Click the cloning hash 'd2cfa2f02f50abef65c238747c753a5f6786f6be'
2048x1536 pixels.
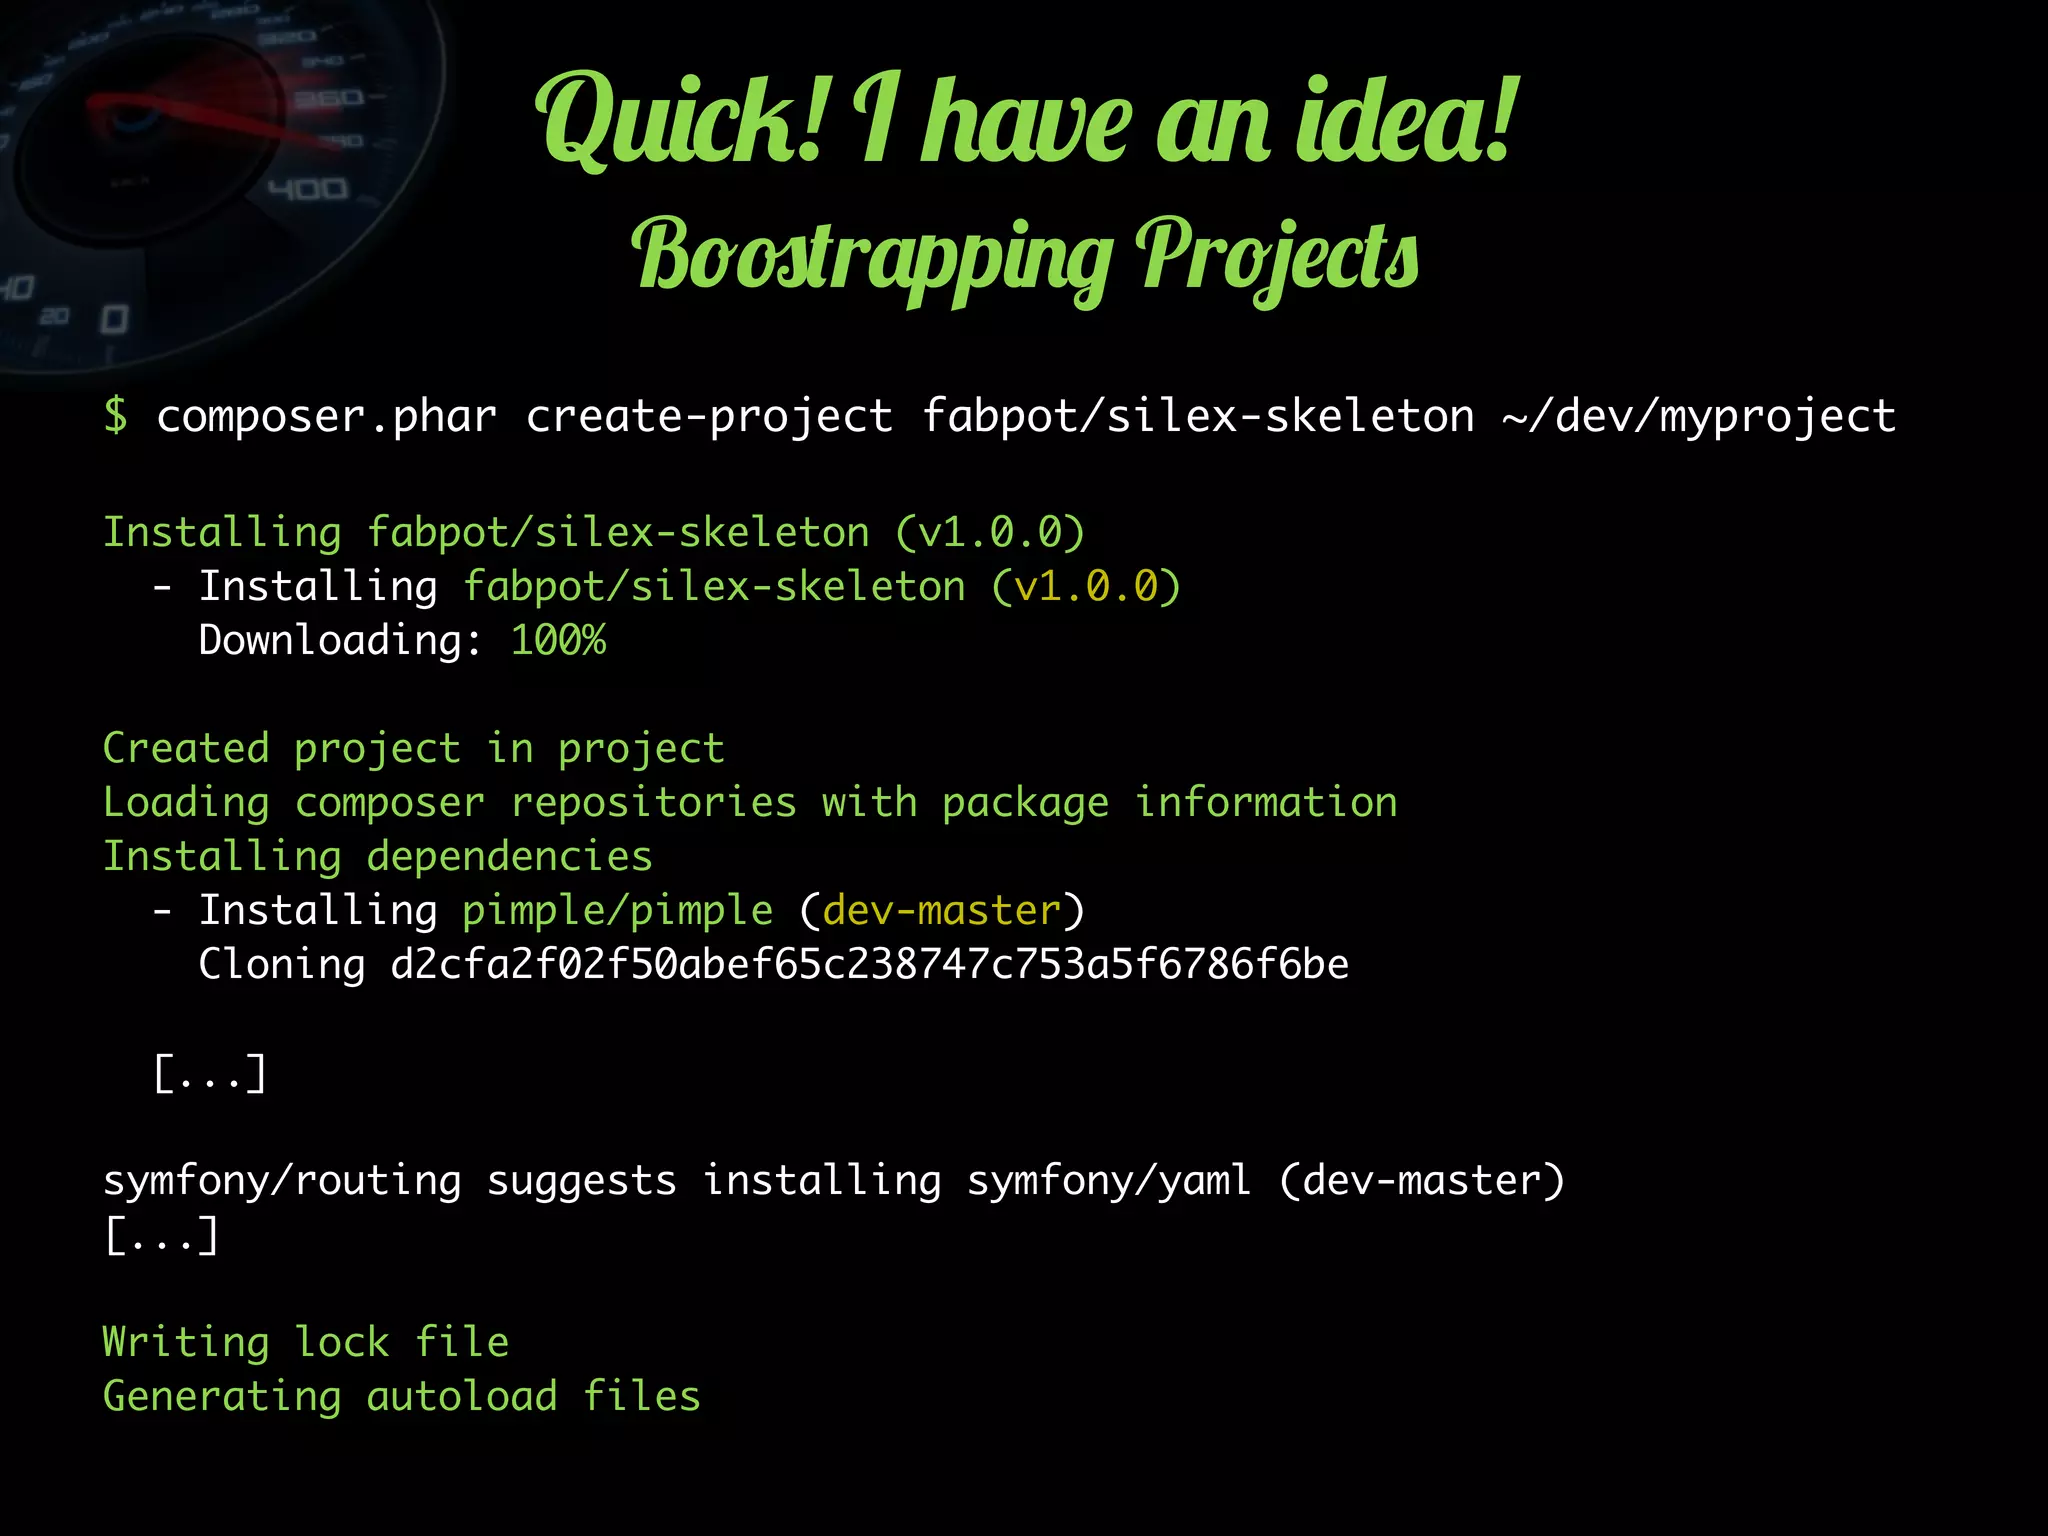coord(869,965)
